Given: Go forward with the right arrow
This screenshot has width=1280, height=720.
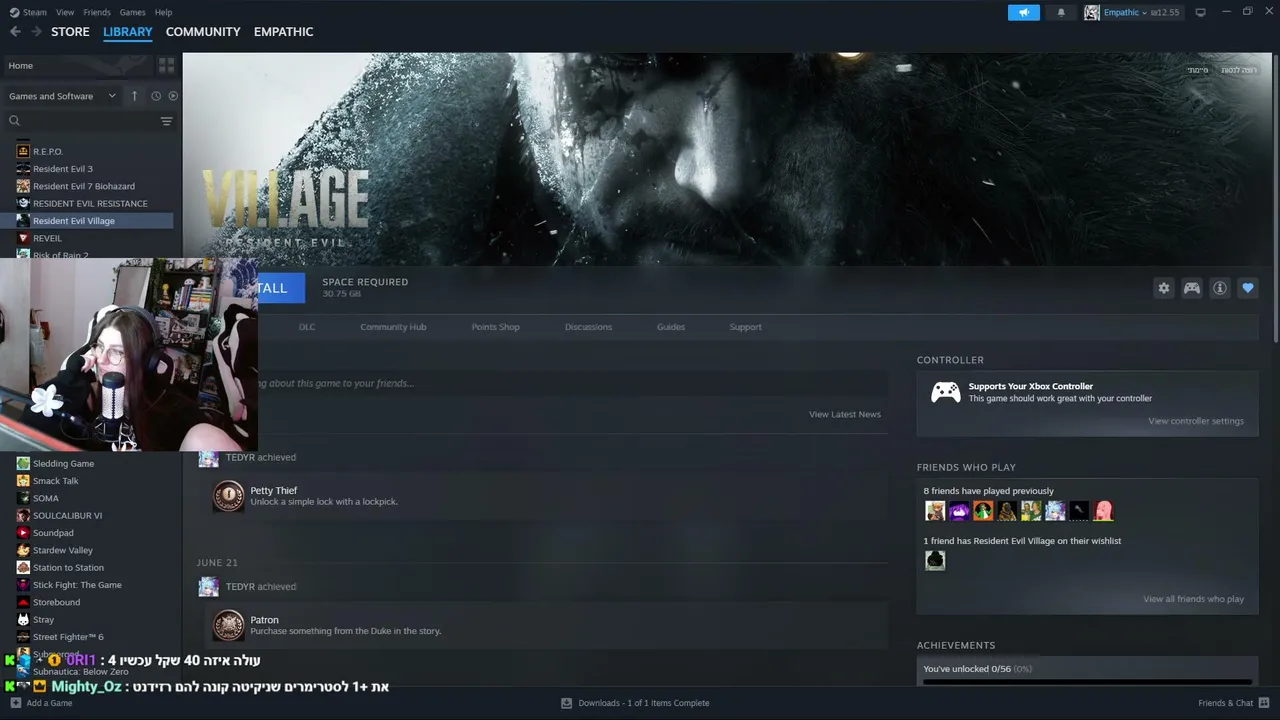Looking at the screenshot, I should click(x=36, y=32).
